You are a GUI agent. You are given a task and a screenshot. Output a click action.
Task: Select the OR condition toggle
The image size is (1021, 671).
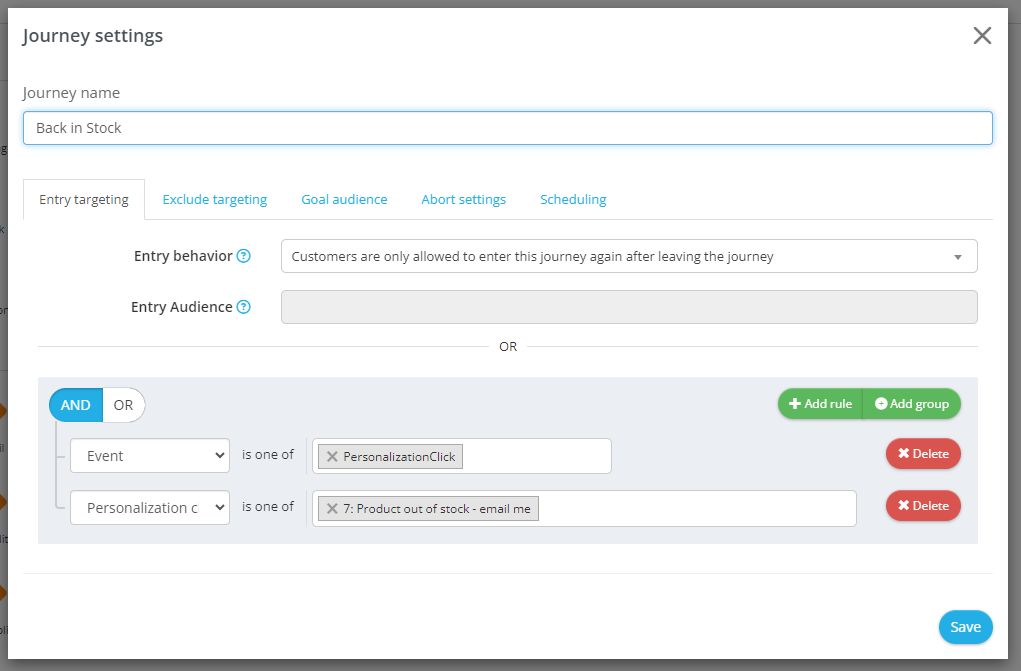[x=124, y=405]
